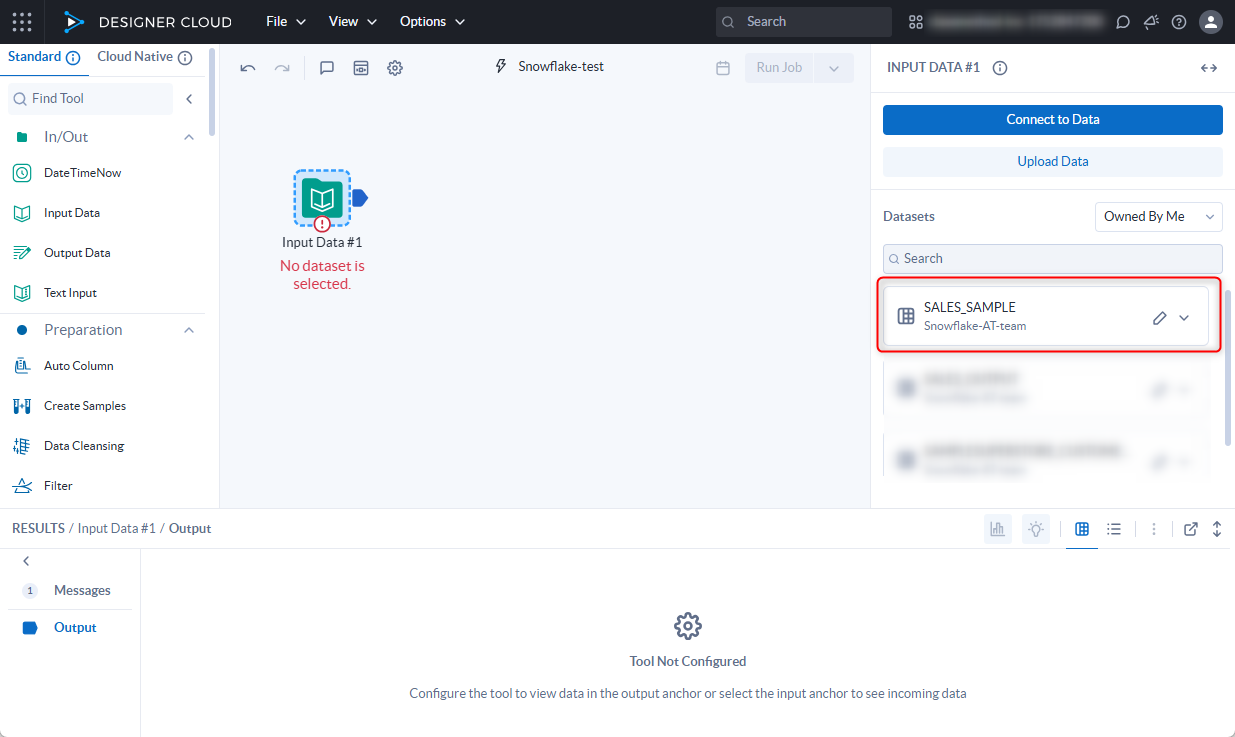Collapse the In/Out category
Screen dimensions: 1235x737
point(189,137)
